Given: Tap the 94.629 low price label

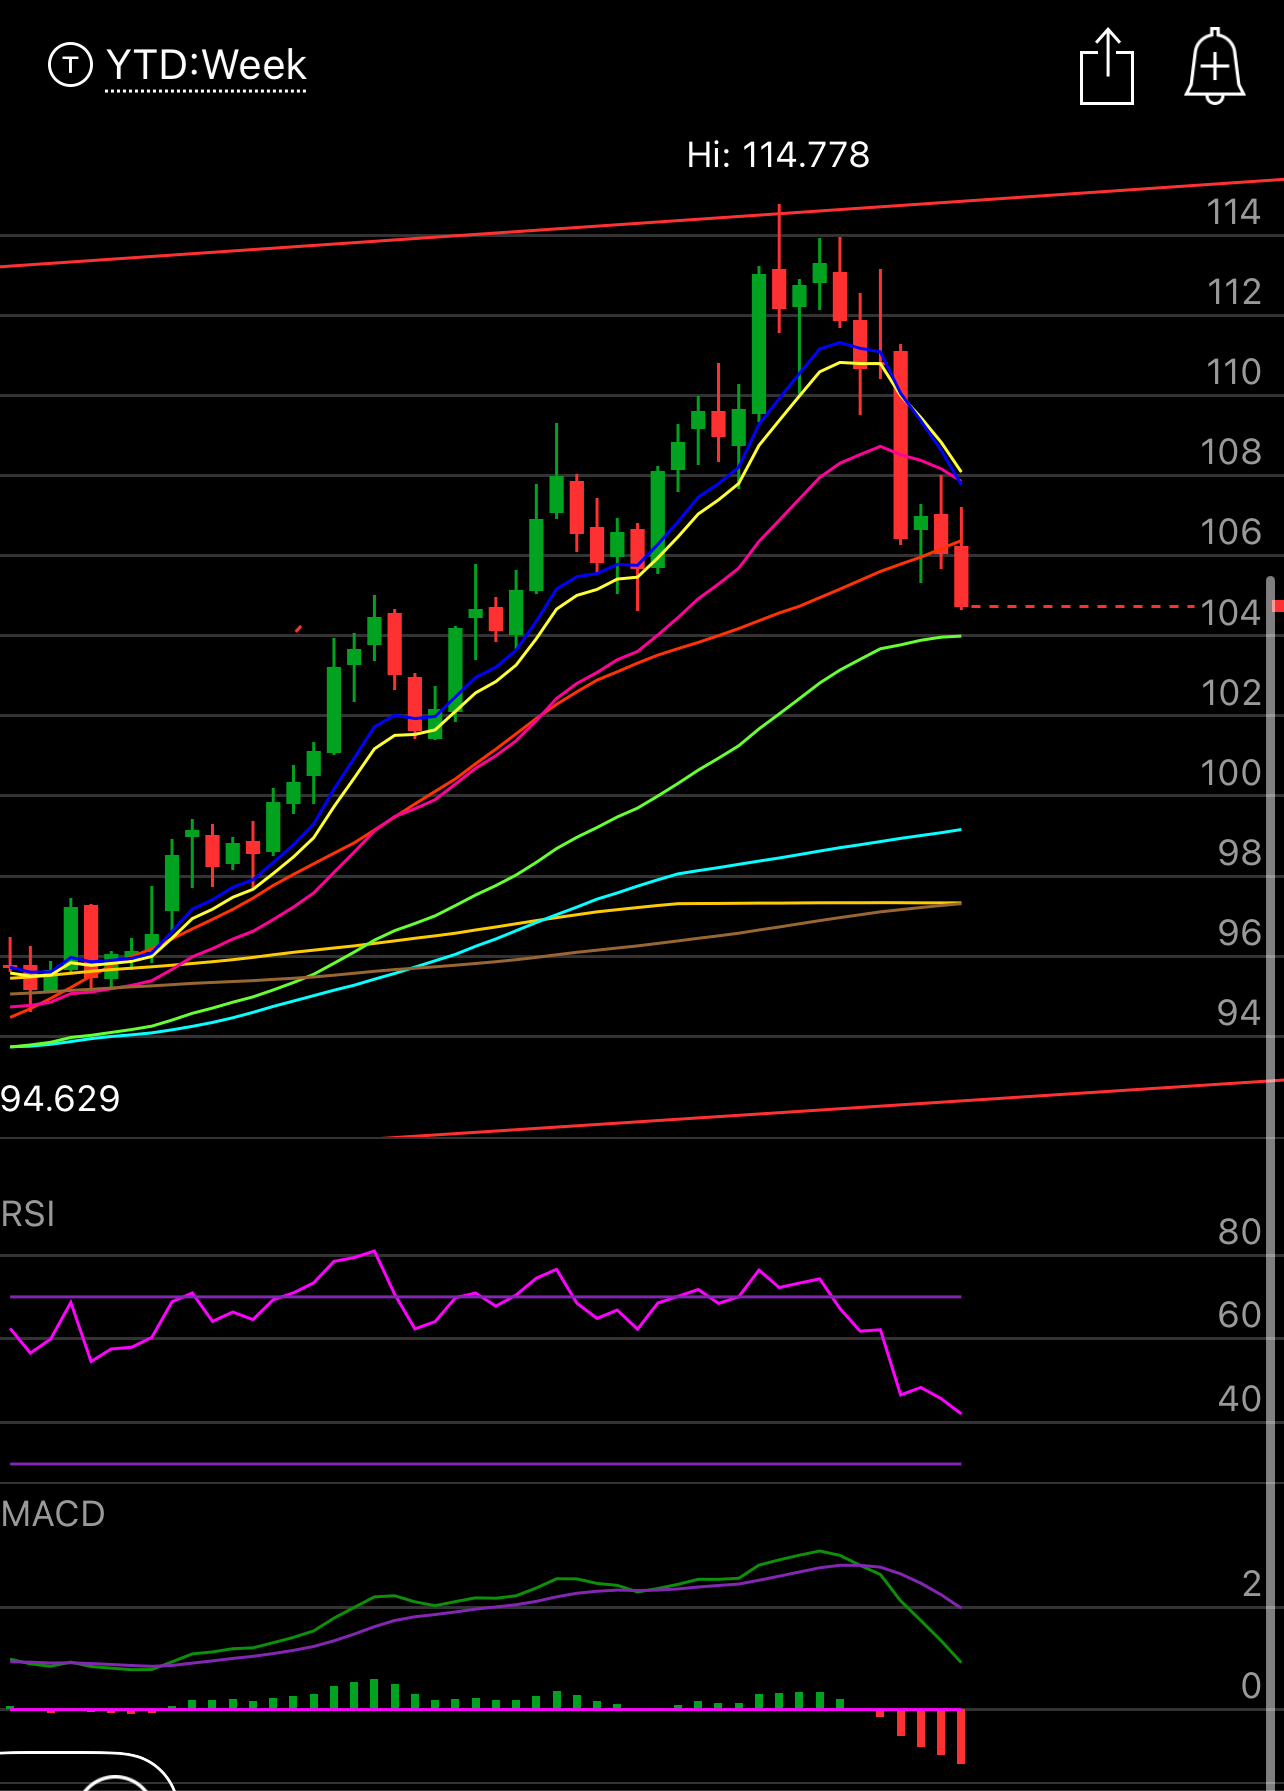Looking at the screenshot, I should click(x=60, y=1099).
